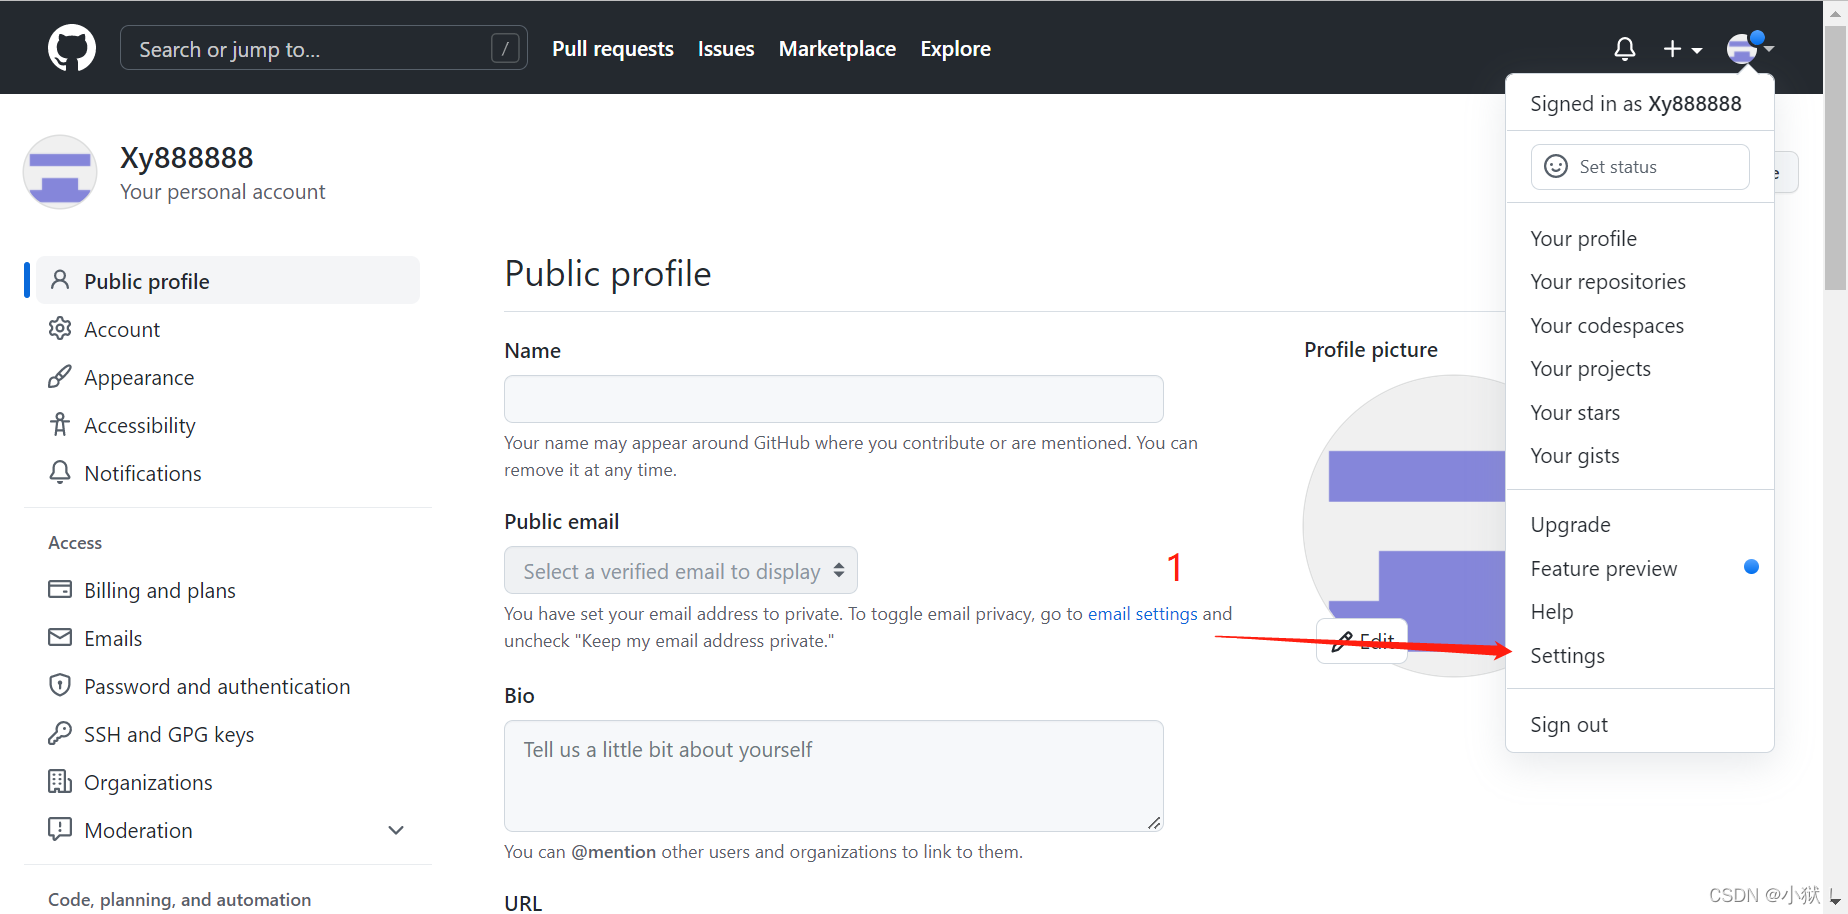Click the Public profile person icon
Screen dimensions: 1848x914
(60, 280)
